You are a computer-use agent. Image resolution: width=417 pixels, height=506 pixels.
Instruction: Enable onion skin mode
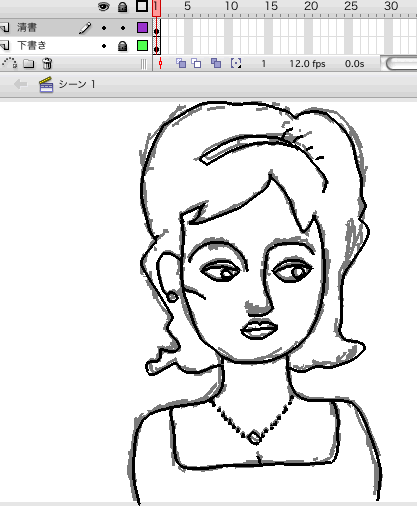coord(181,63)
